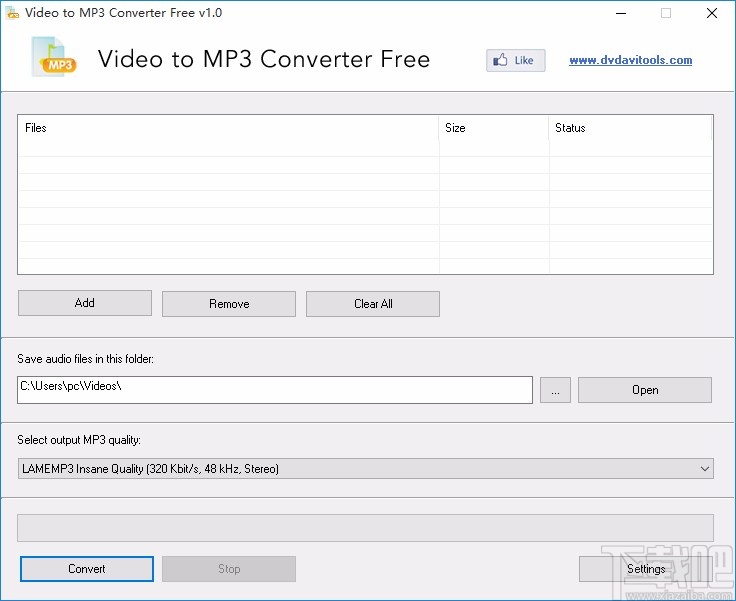Click the Add button to add files
This screenshot has height=601, width=736.
click(x=85, y=303)
